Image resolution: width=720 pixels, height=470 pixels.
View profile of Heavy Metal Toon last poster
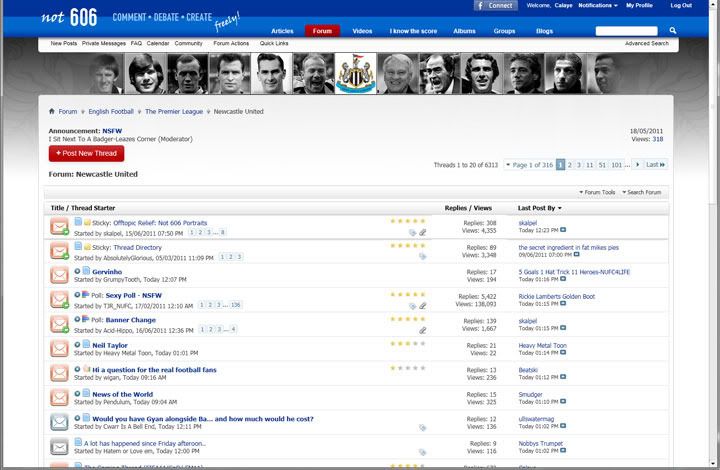(x=542, y=346)
